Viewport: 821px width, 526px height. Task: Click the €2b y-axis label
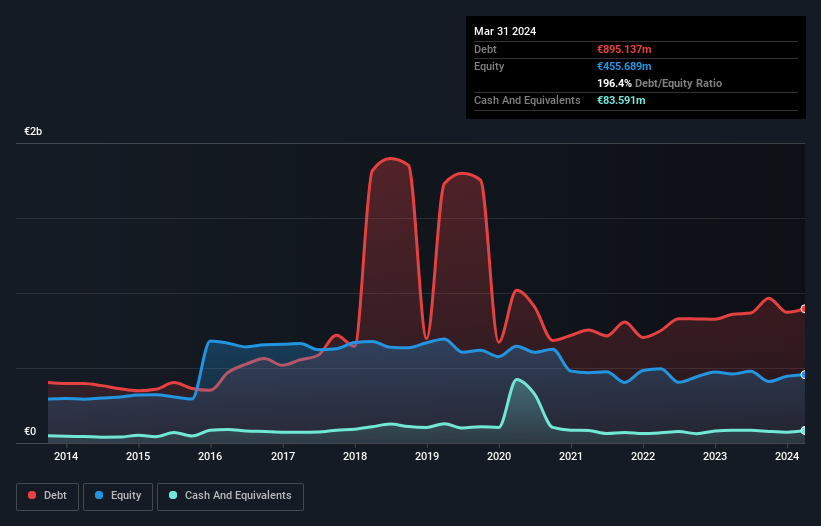(x=33, y=131)
